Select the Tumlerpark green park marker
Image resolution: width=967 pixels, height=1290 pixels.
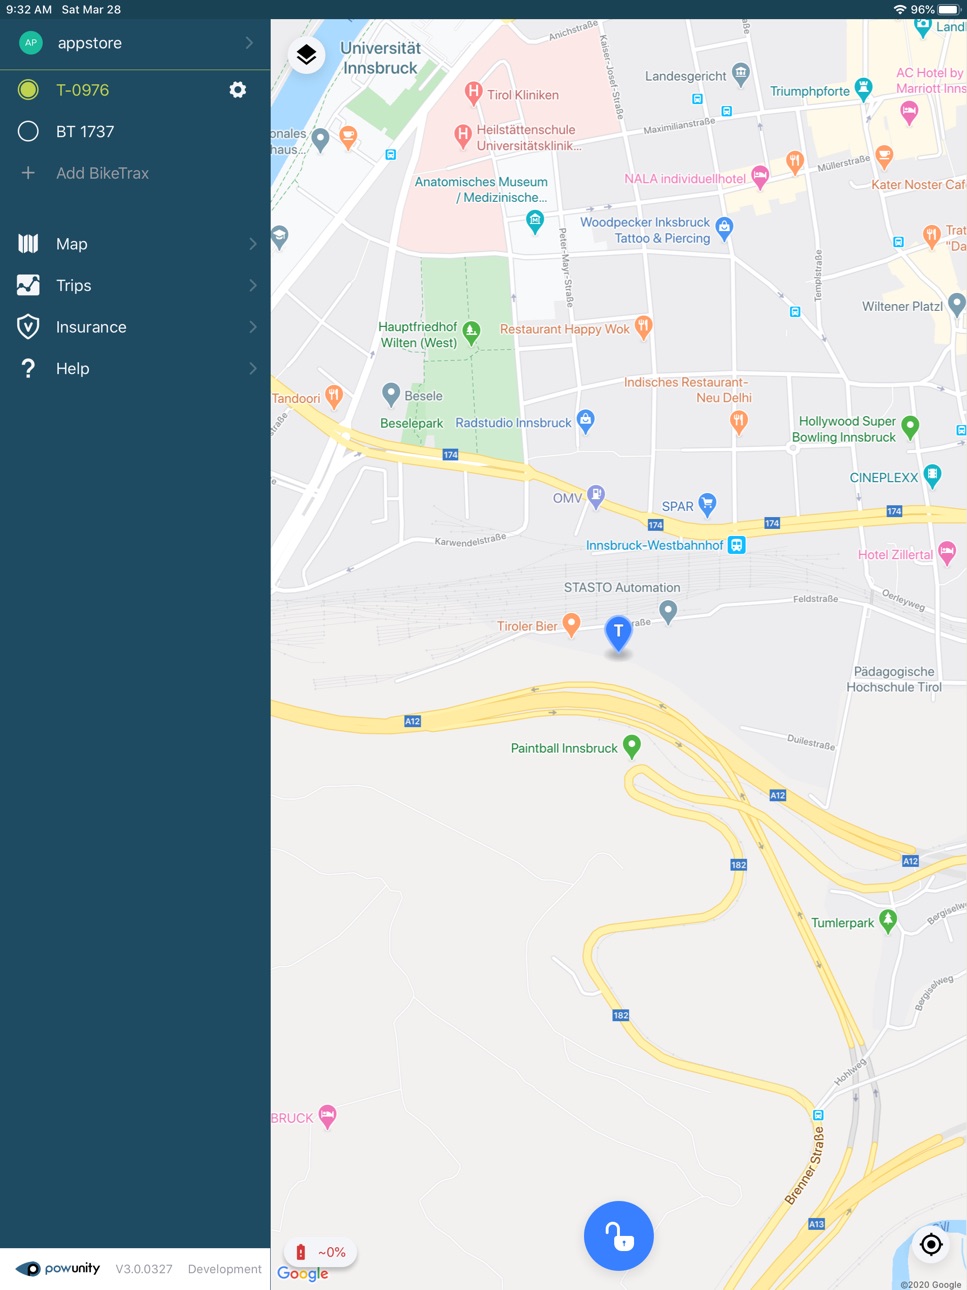pos(888,920)
